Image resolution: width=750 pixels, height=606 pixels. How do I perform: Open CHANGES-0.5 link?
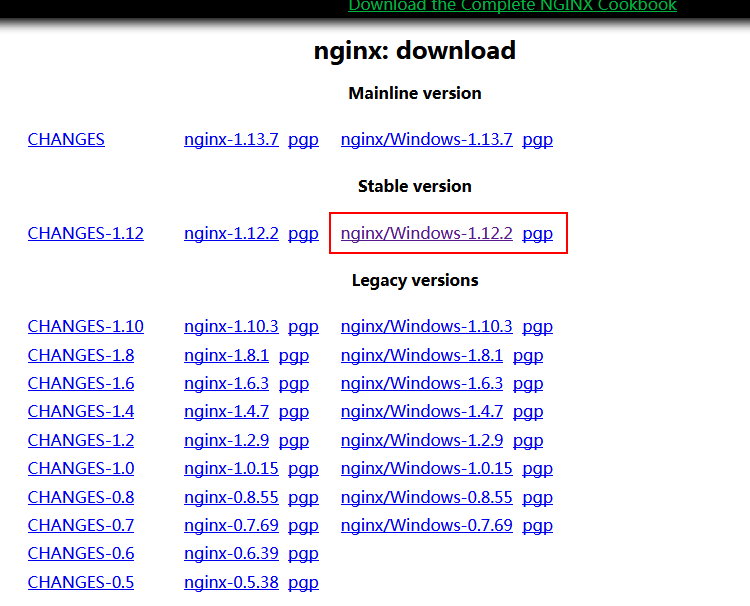(81, 583)
